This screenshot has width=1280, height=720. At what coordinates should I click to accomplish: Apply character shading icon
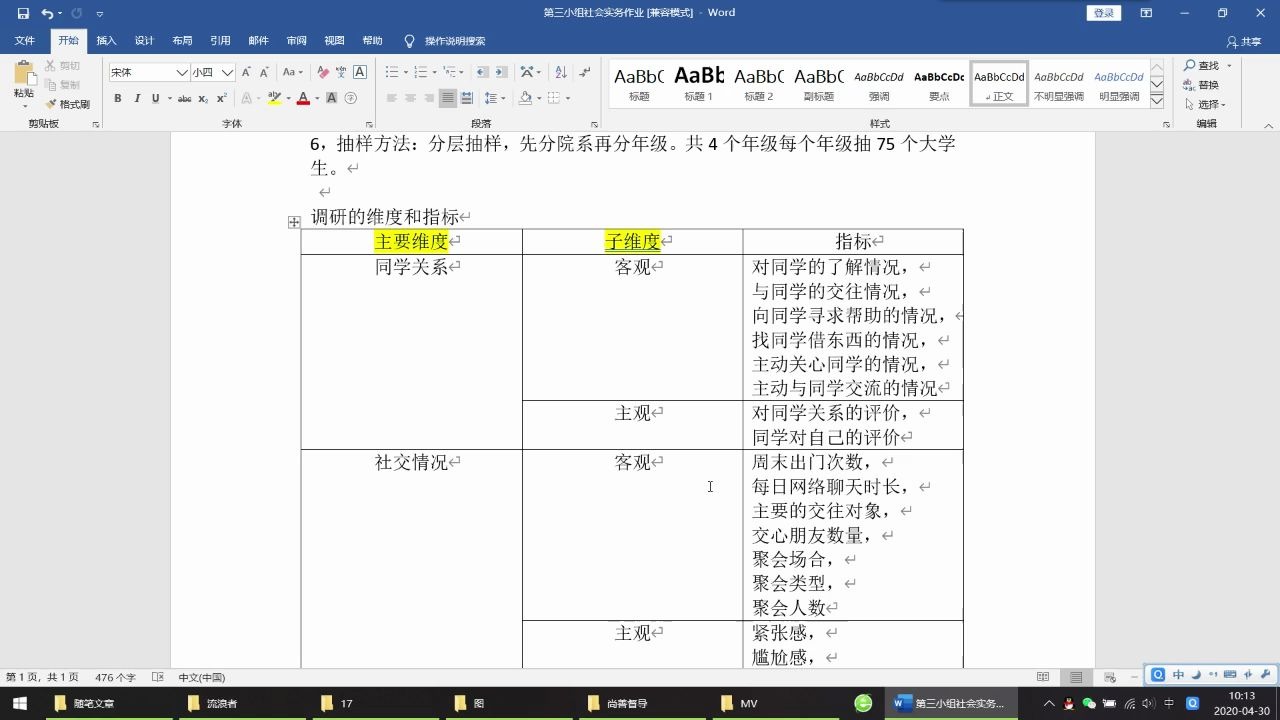click(x=332, y=98)
